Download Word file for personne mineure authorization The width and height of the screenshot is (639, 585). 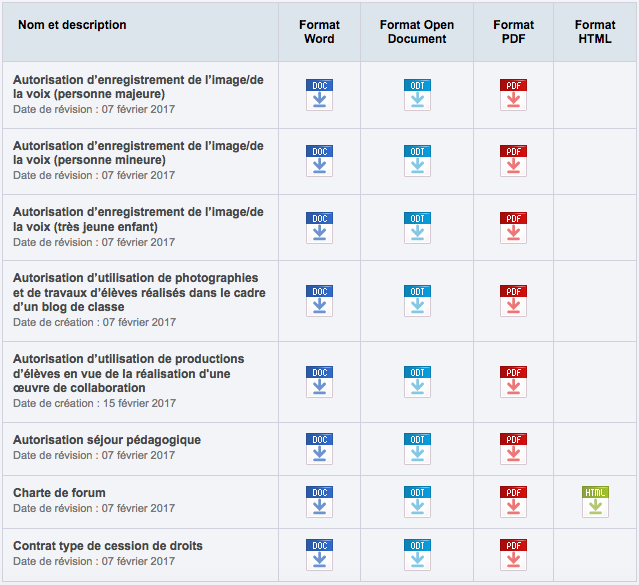319,160
